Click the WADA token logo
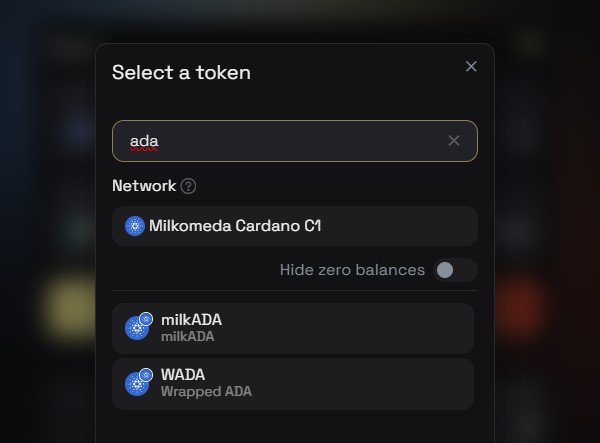Screen dimensions: 600x443 point(137,384)
